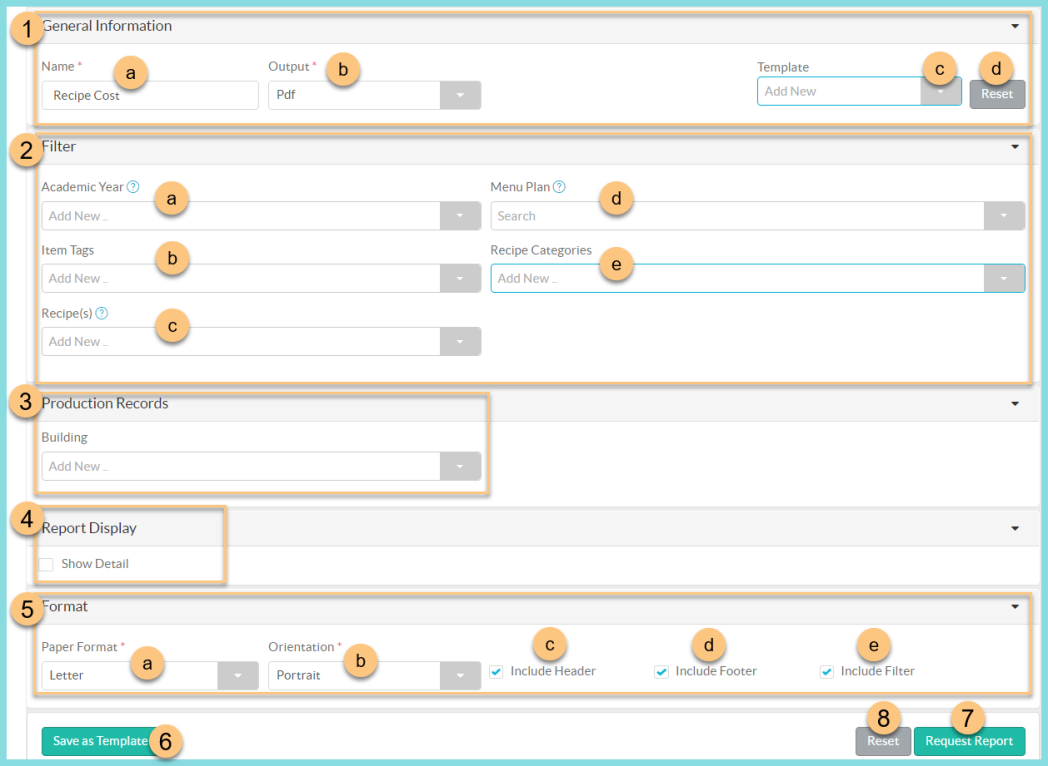The height and width of the screenshot is (766, 1048).
Task: Click the Menu Plan help icon
Action: (x=559, y=187)
